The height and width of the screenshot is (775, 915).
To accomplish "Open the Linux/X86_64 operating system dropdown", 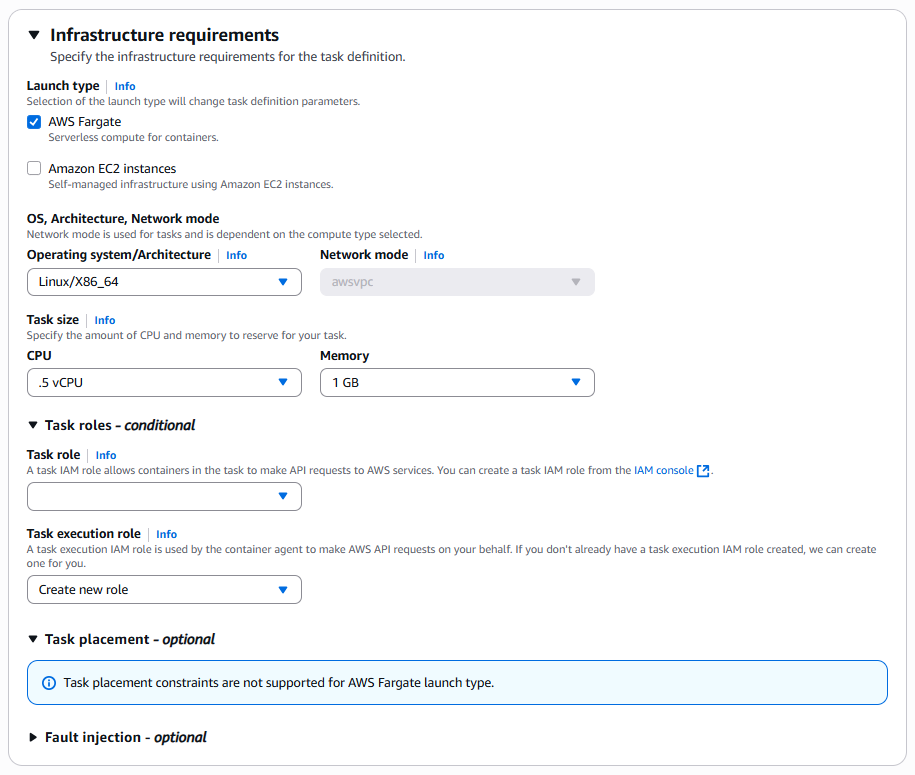I will (x=164, y=282).
